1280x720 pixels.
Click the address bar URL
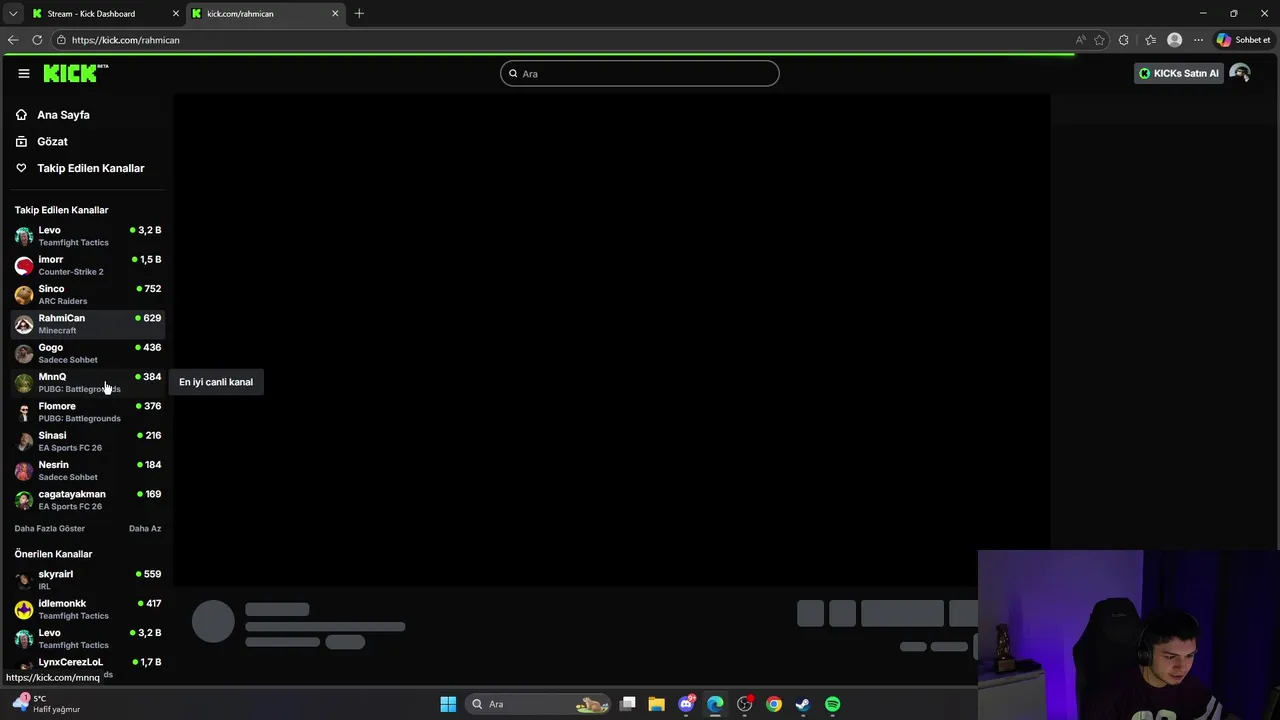pyautogui.click(x=126, y=40)
